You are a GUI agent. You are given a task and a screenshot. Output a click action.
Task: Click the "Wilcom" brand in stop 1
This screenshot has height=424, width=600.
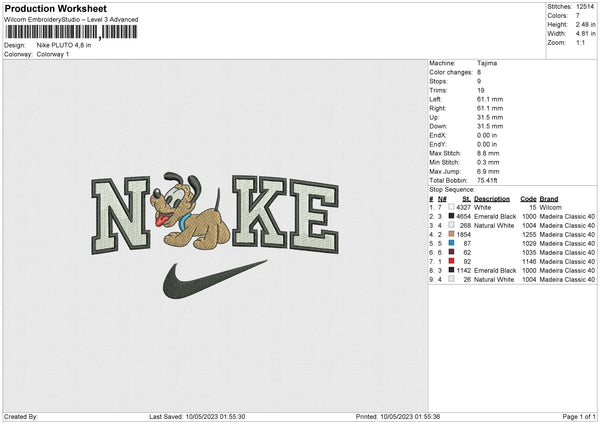550,207
